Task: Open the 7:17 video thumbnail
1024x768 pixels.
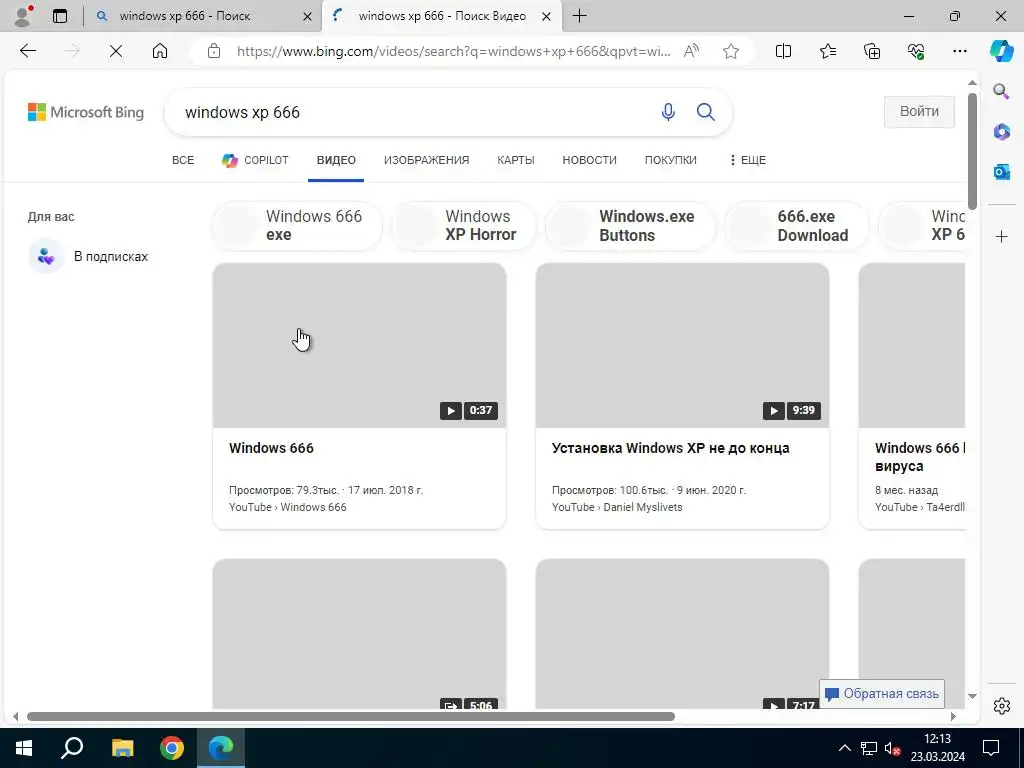Action: (682, 633)
